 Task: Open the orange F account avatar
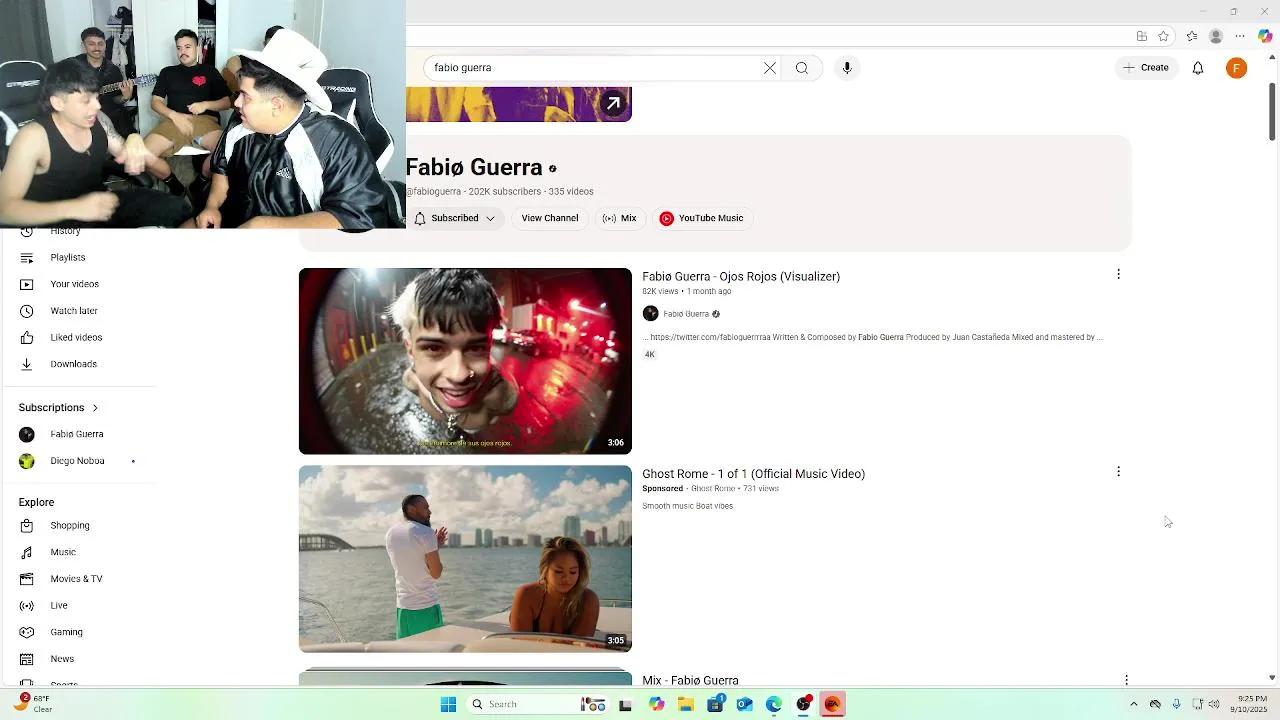pos(1237,68)
